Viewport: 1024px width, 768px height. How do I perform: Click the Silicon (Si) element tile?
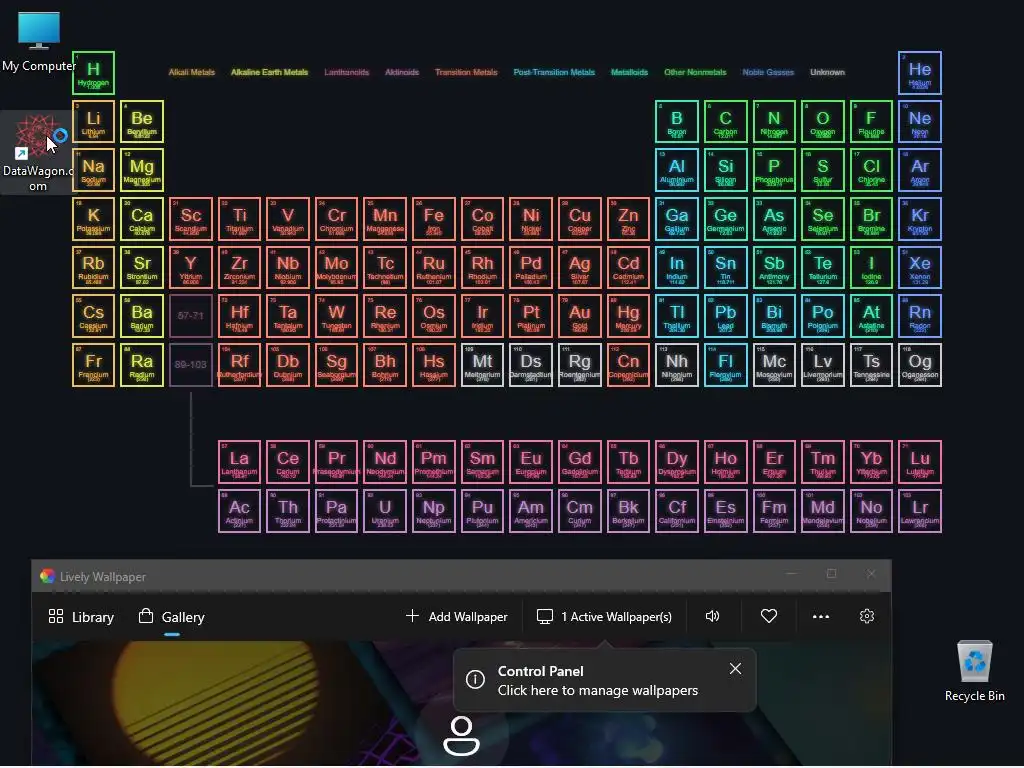pos(726,170)
